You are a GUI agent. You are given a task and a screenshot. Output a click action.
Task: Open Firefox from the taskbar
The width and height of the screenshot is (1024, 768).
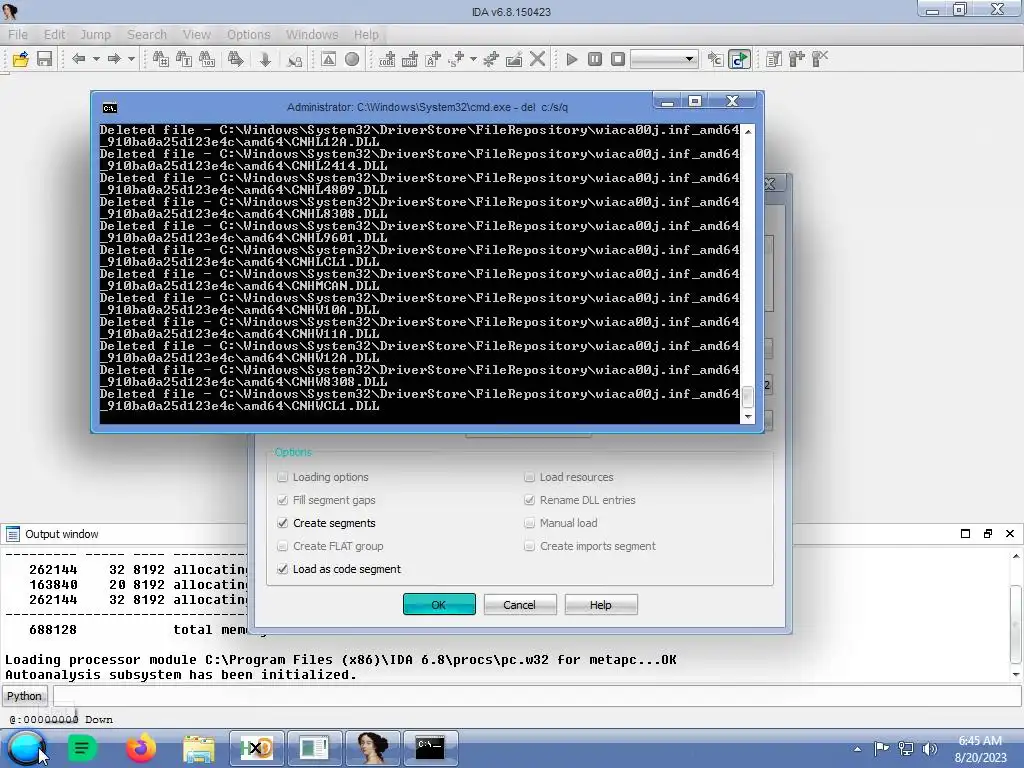141,748
